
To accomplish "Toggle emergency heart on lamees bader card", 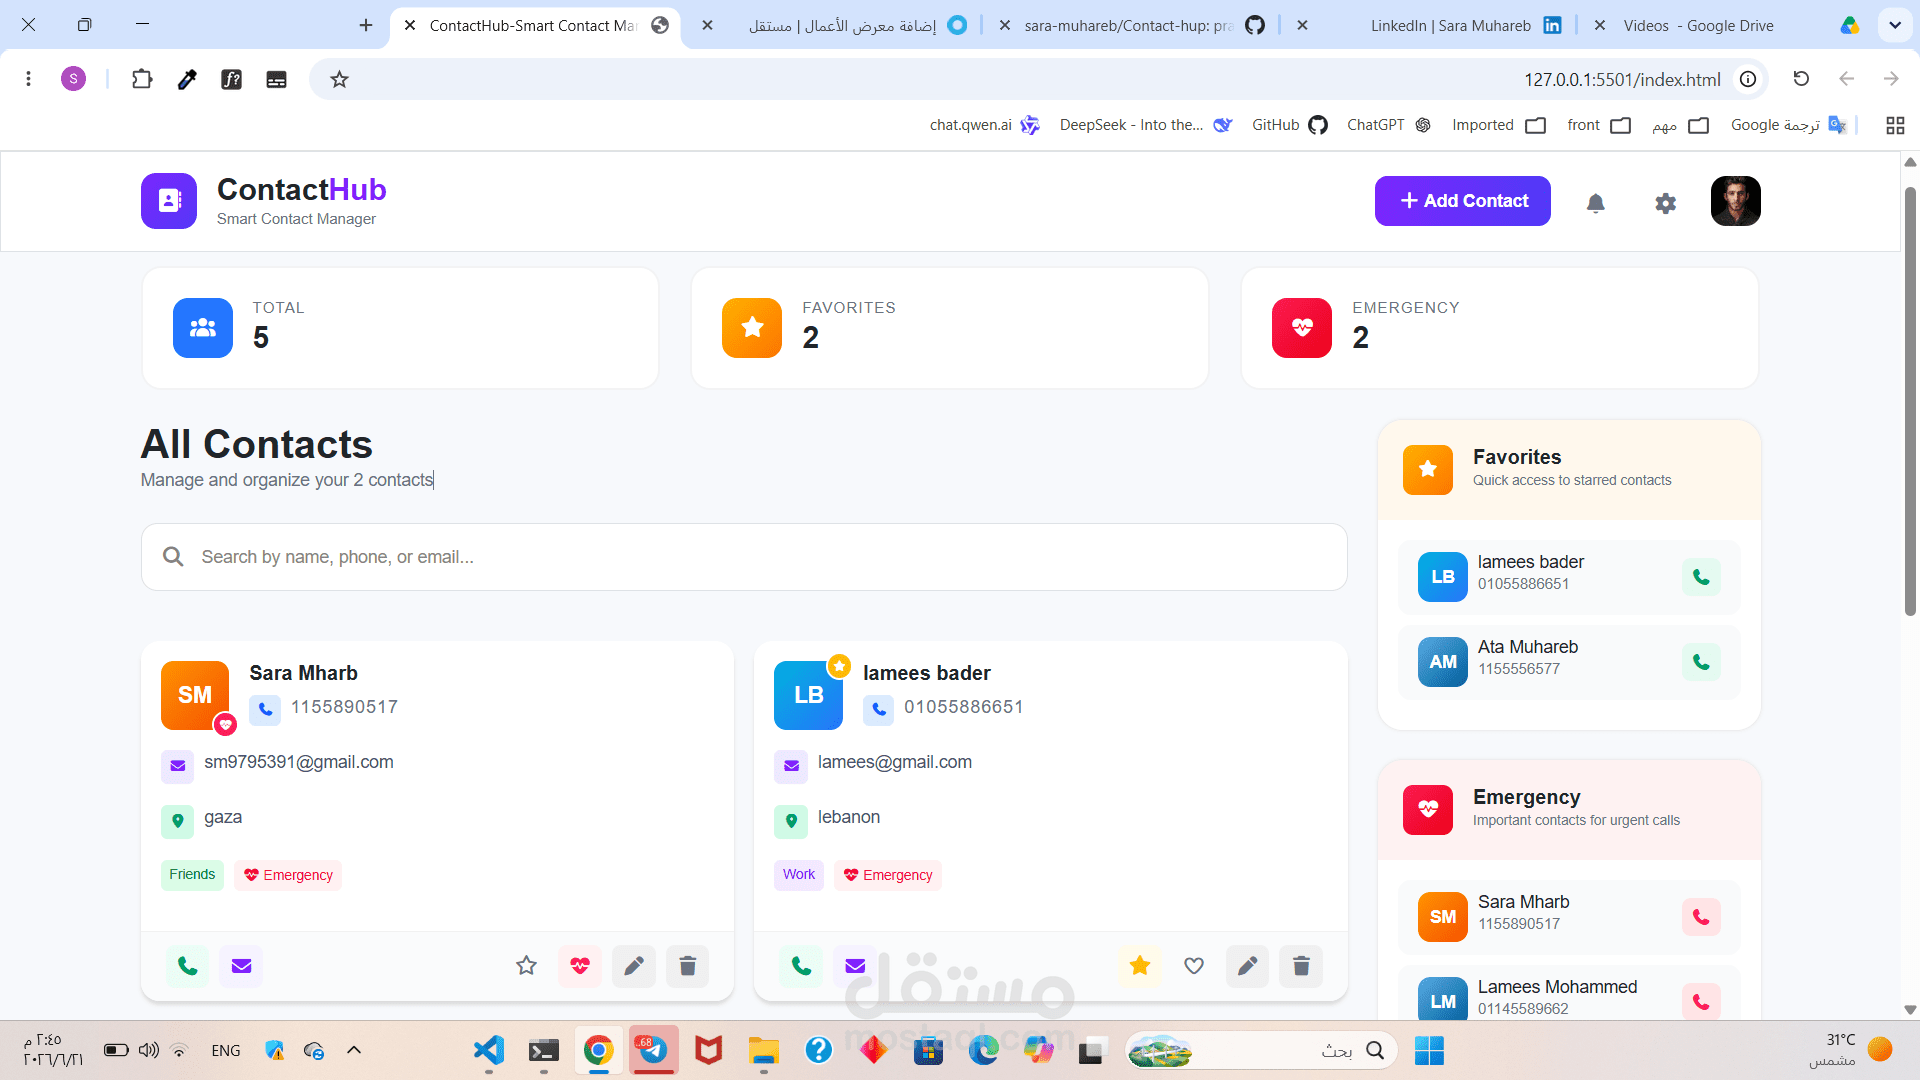I will (x=1194, y=966).
